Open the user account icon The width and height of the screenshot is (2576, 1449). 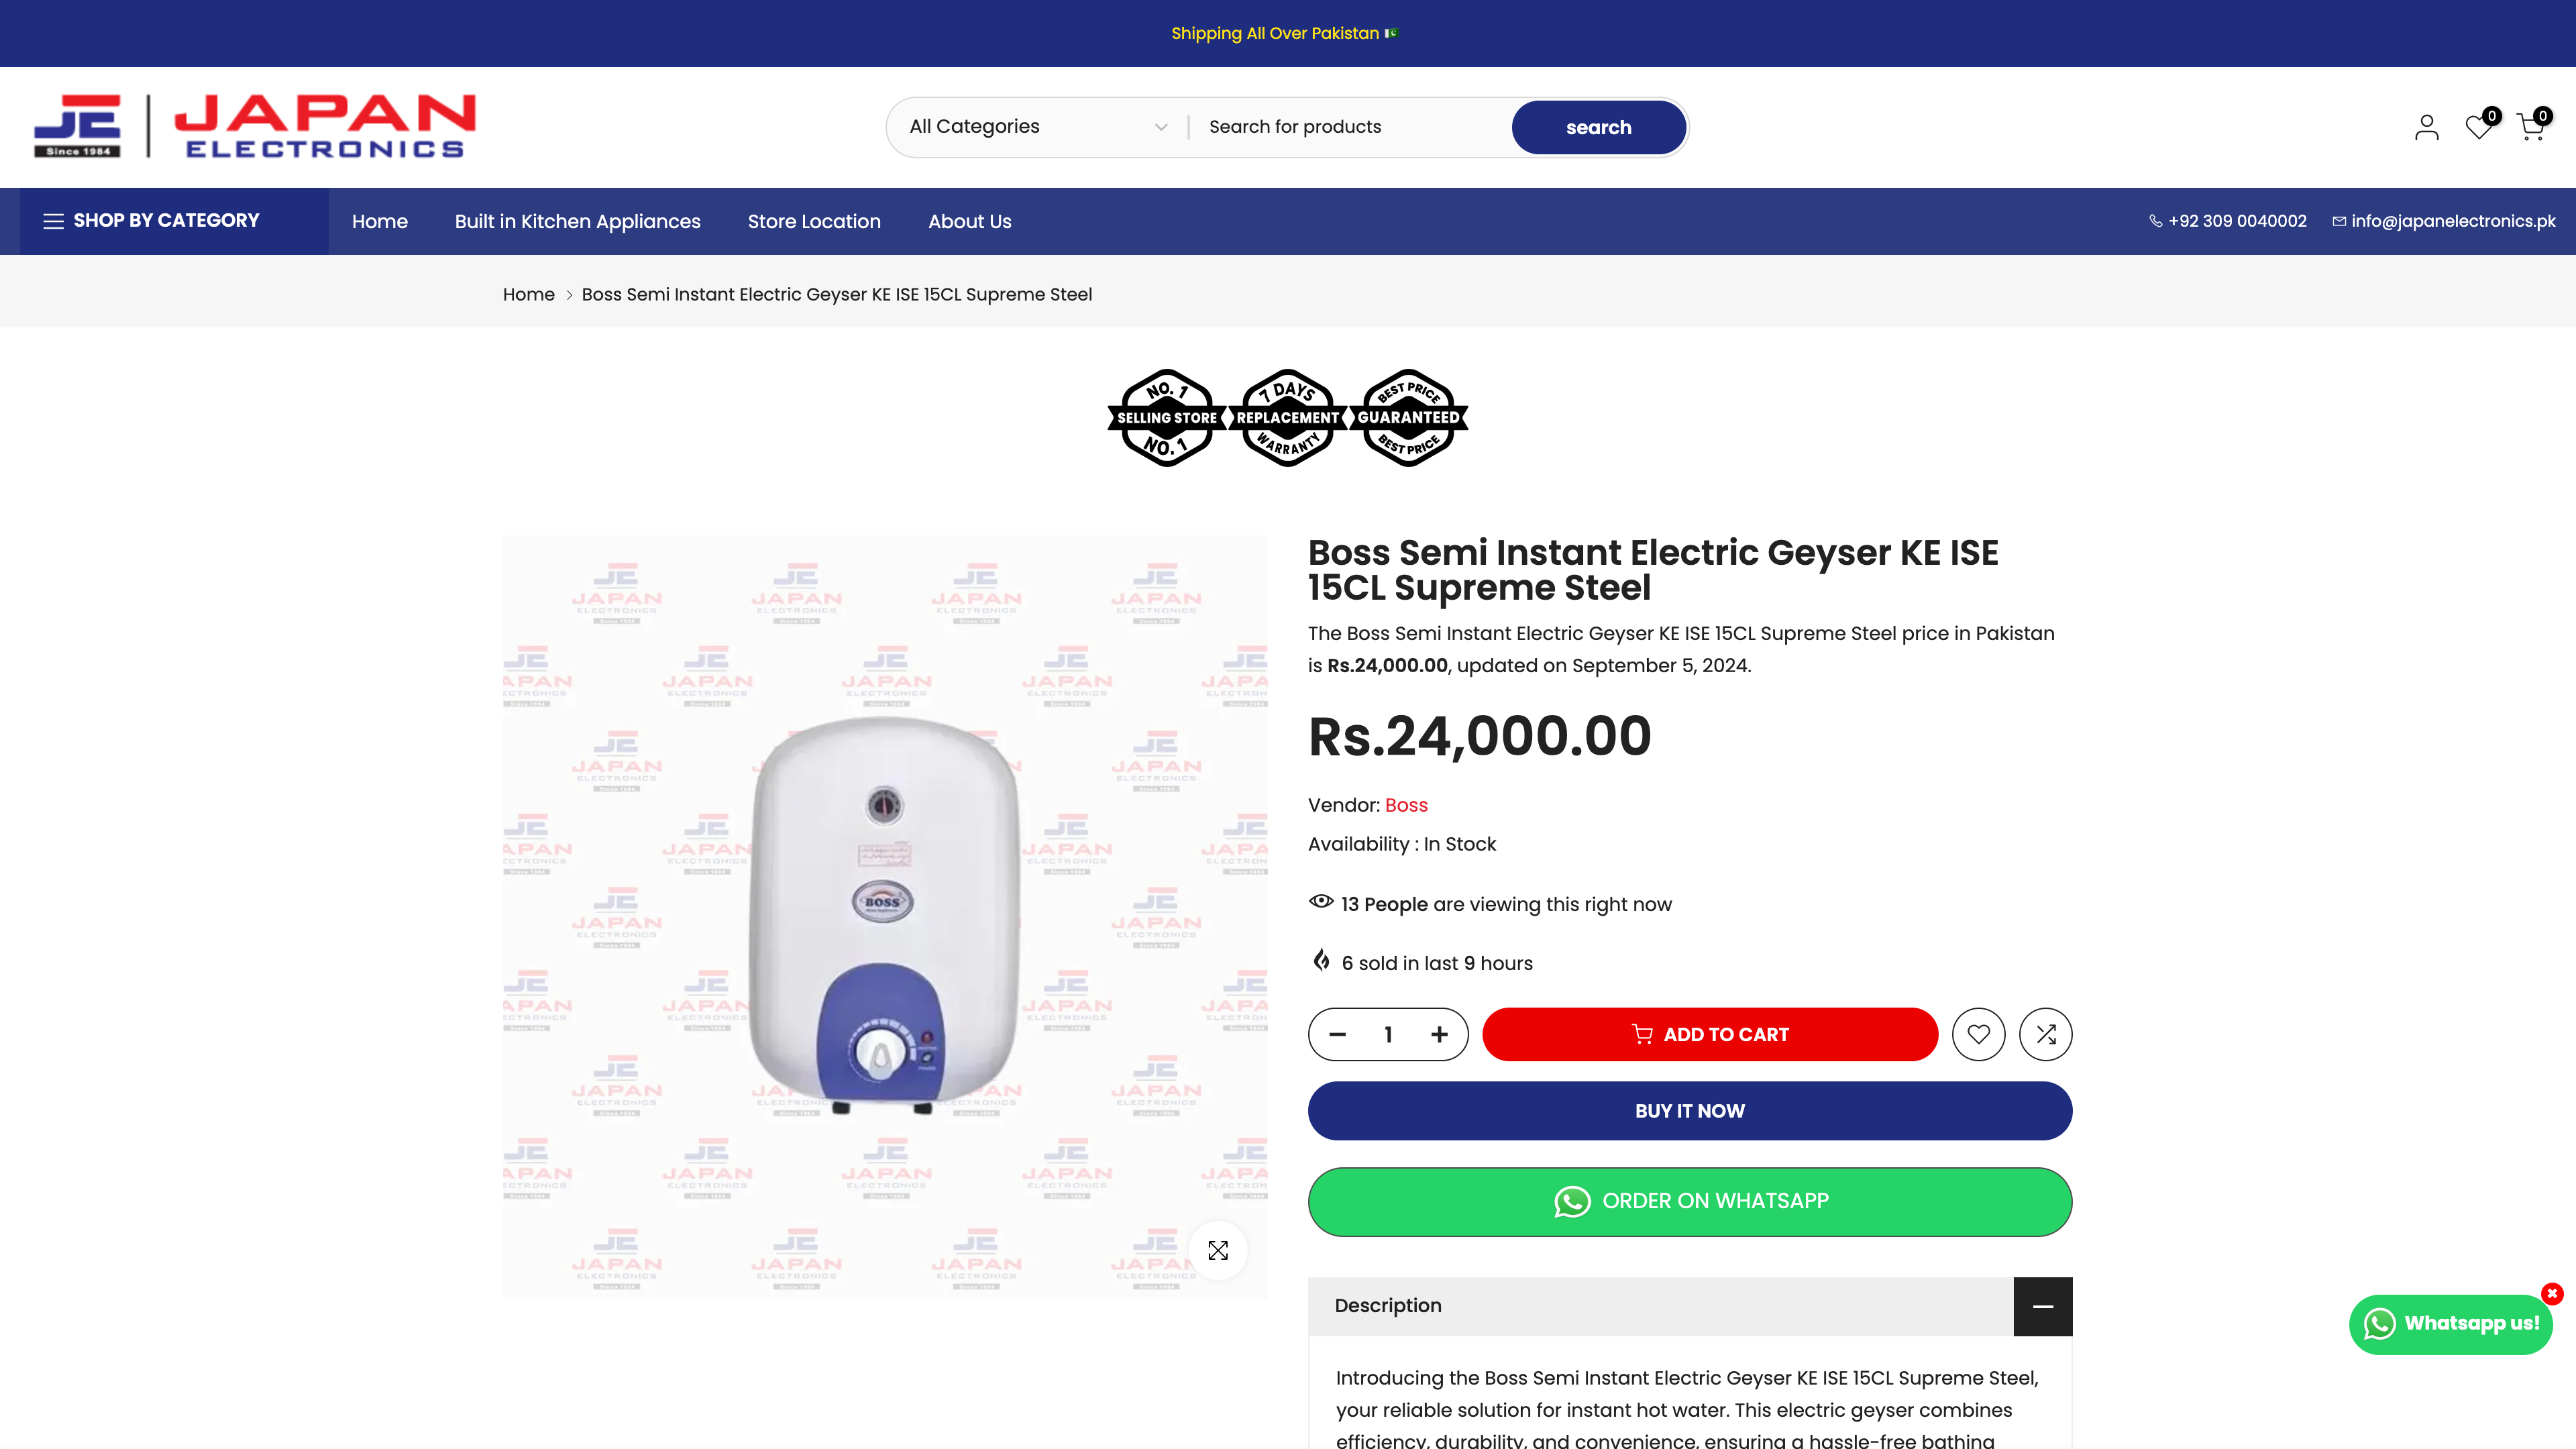tap(2426, 127)
